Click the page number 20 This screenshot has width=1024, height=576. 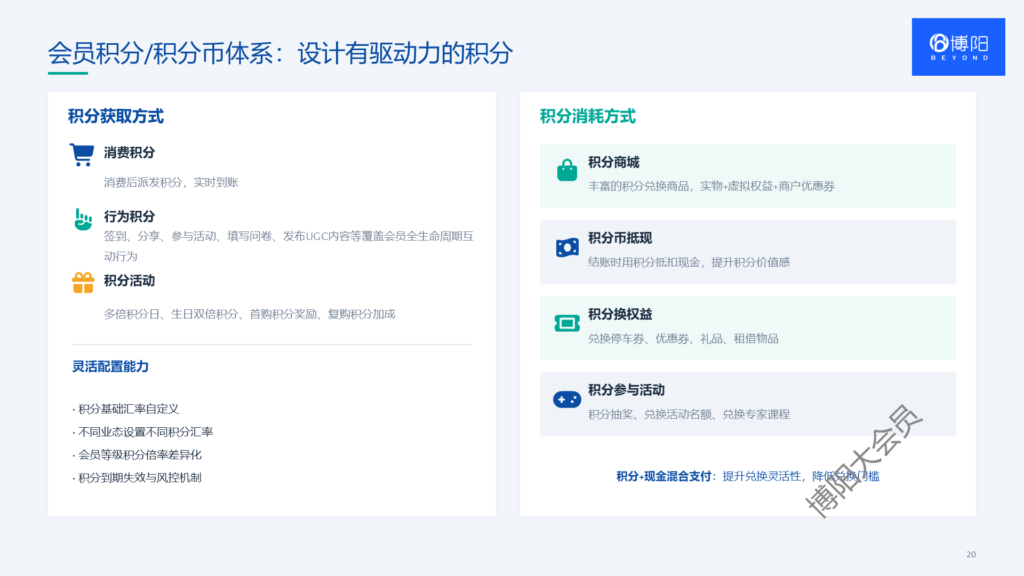pos(971,554)
